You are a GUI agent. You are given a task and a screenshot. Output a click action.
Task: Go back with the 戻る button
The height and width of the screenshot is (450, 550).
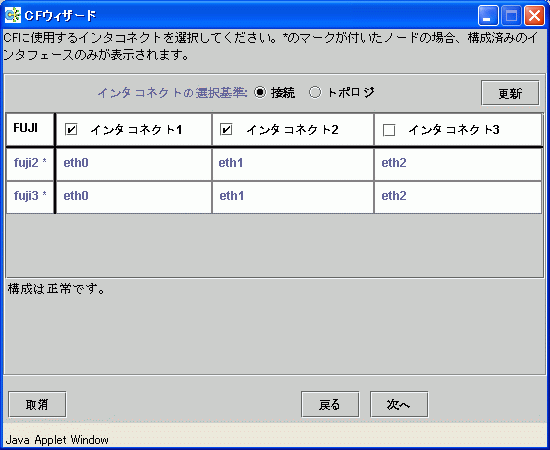pyautogui.click(x=330, y=404)
